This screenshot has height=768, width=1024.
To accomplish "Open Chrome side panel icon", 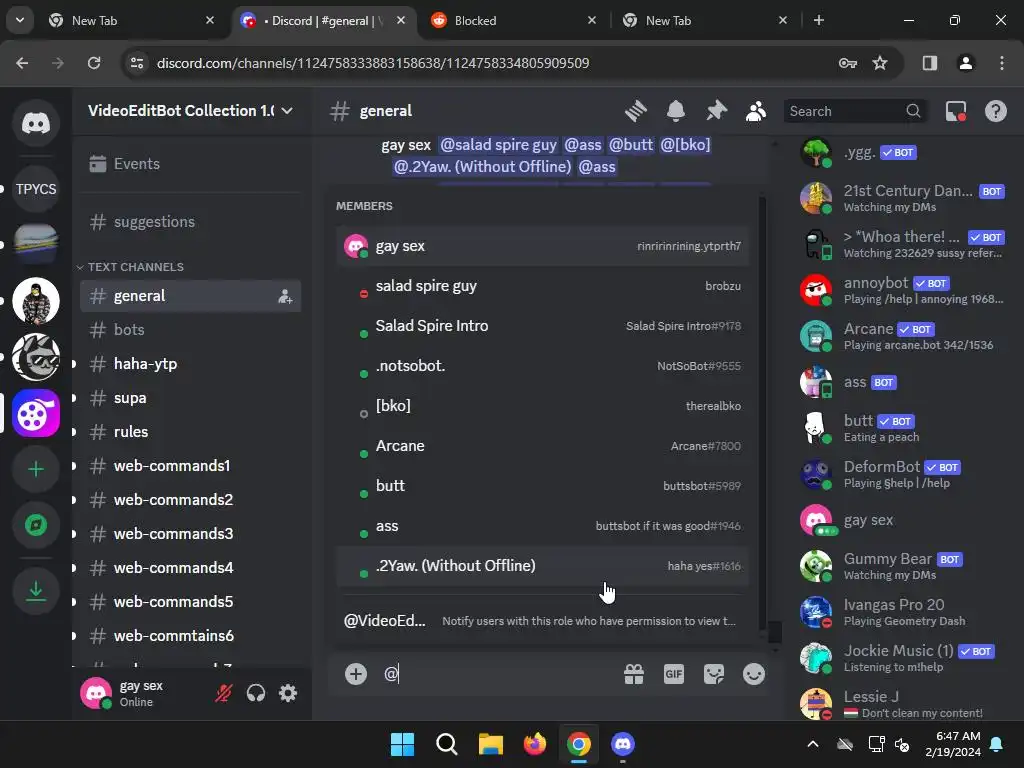I will [x=930, y=63].
